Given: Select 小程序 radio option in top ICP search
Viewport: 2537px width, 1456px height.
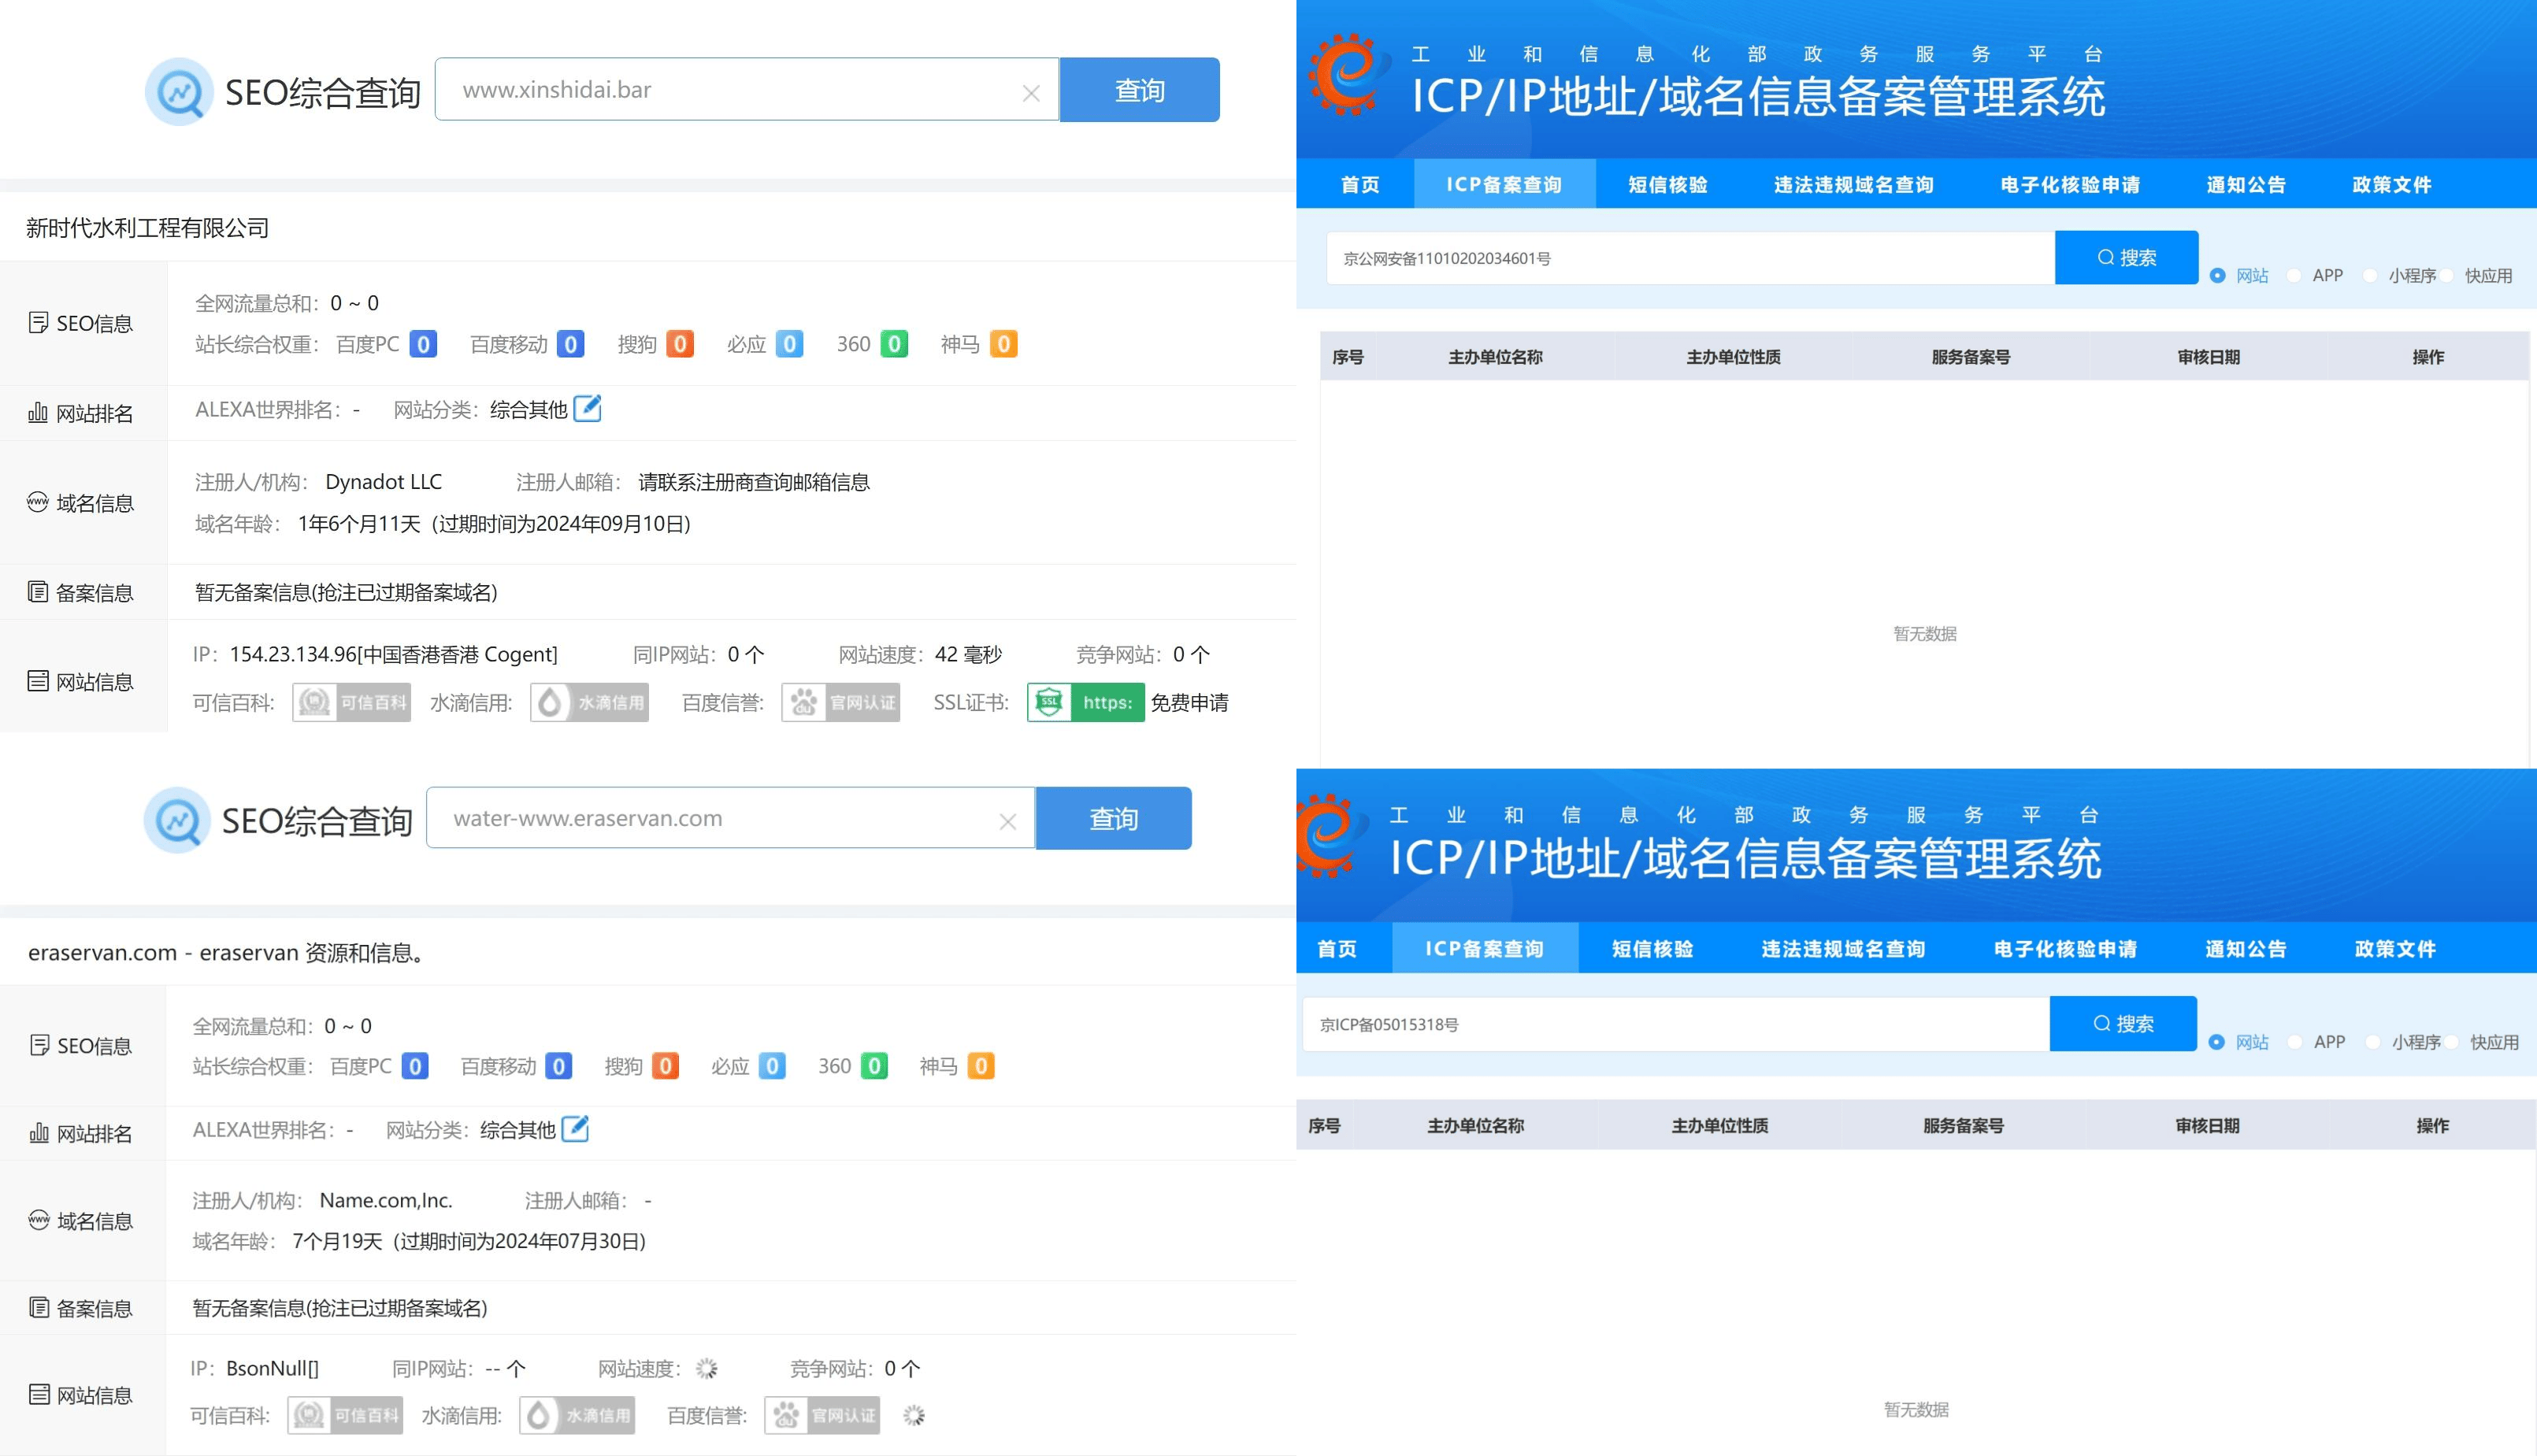Looking at the screenshot, I should coord(2370,276).
